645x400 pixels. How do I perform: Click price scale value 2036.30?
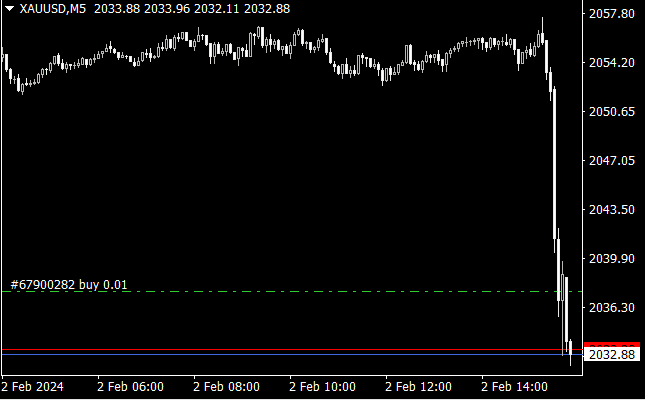(612, 307)
